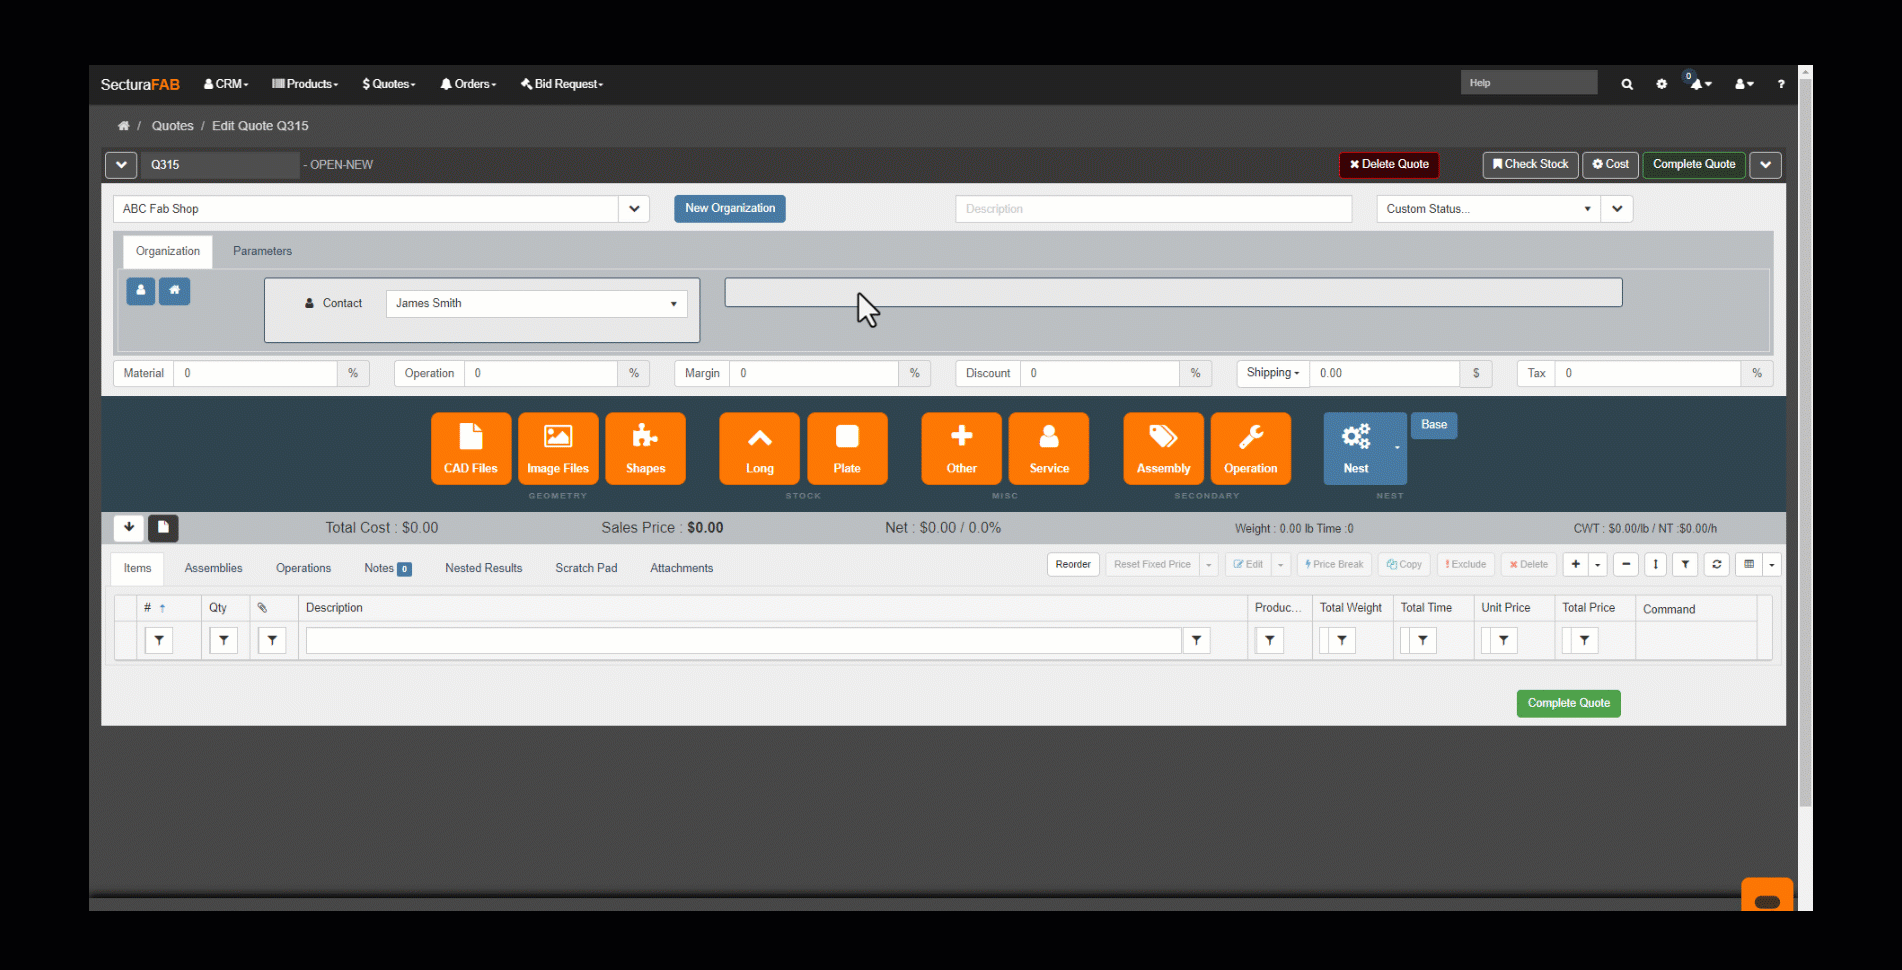This screenshot has height=970, width=1902.
Task: Open the Nested Results tab
Action: pos(483,568)
